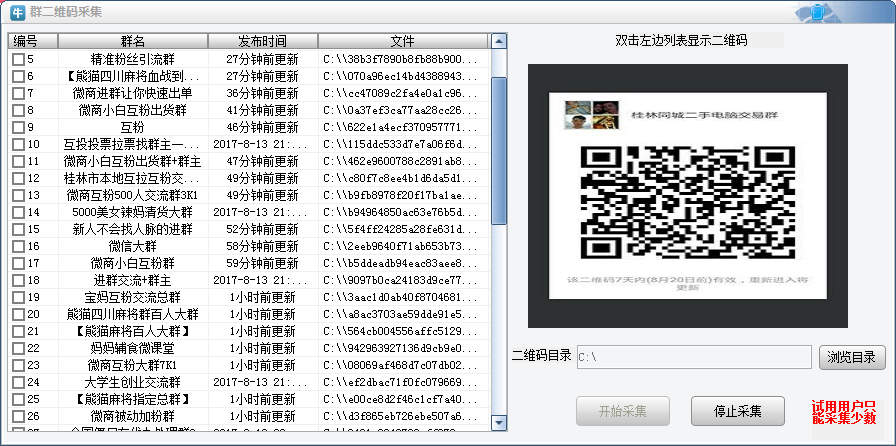
Task: Click 41分钟前更新 time cell
Action: pos(262,110)
